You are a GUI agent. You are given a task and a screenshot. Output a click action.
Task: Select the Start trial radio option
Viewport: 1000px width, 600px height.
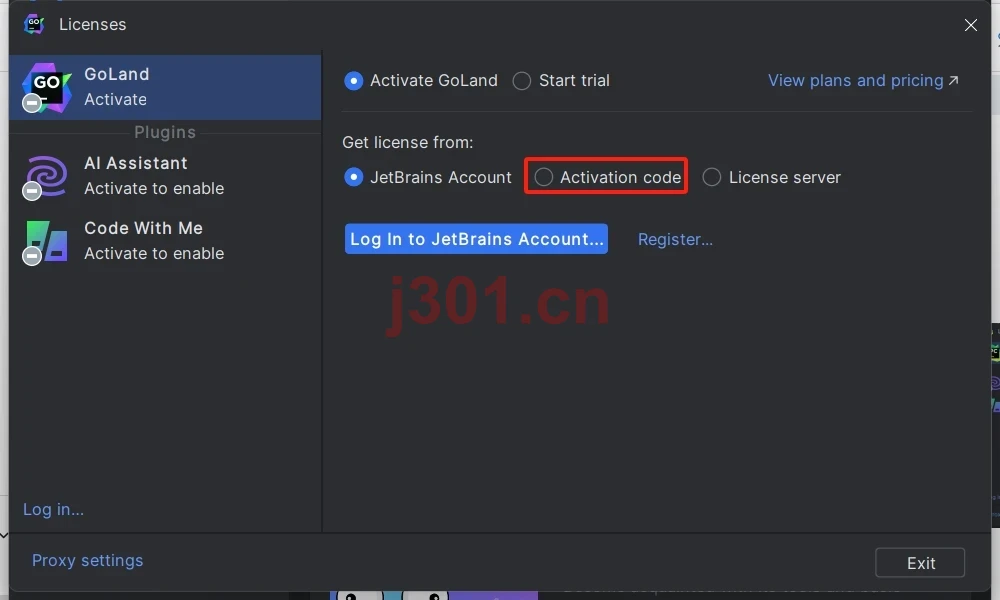522,81
